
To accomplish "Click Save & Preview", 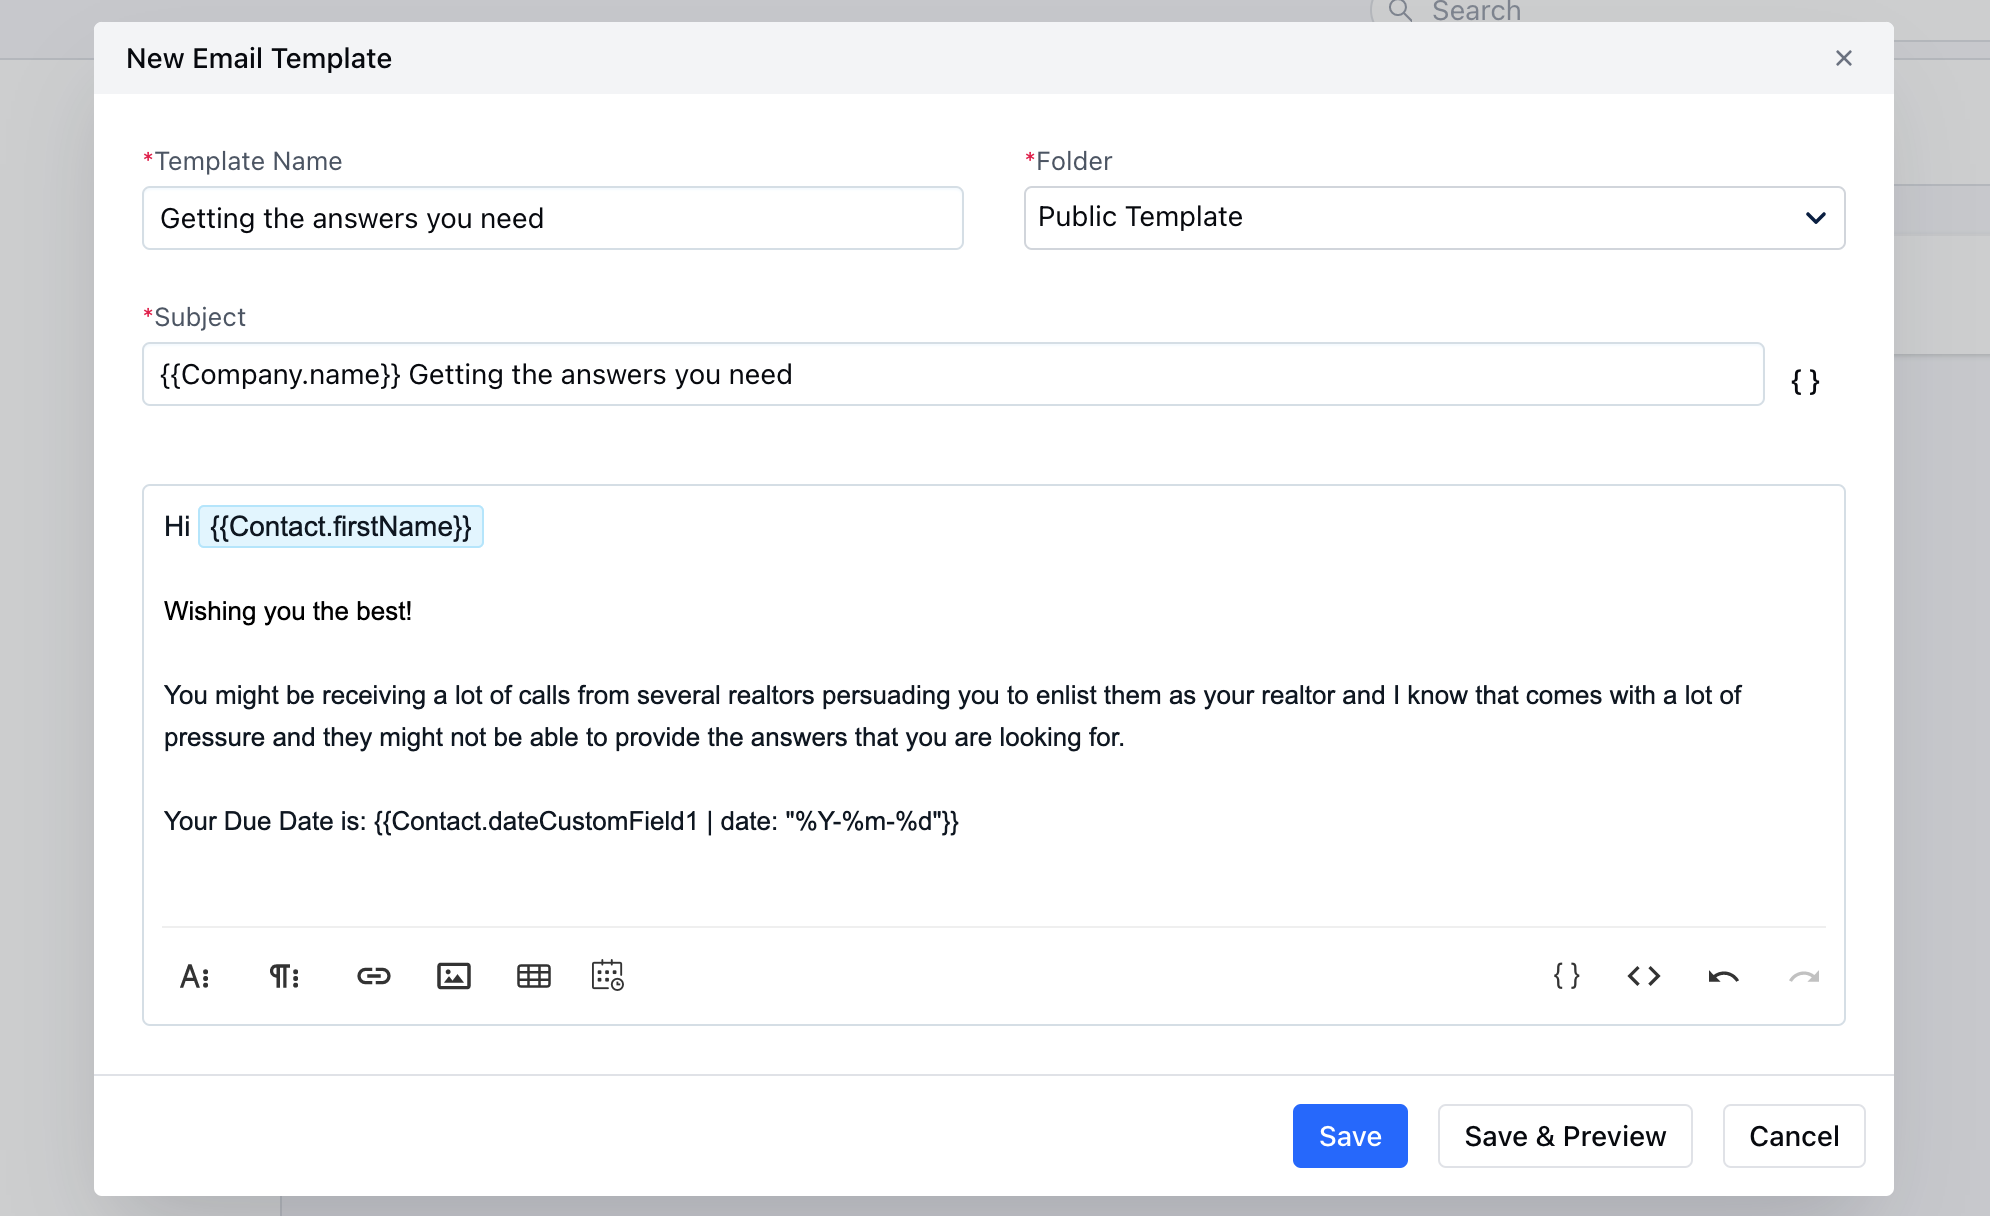I will [x=1564, y=1136].
